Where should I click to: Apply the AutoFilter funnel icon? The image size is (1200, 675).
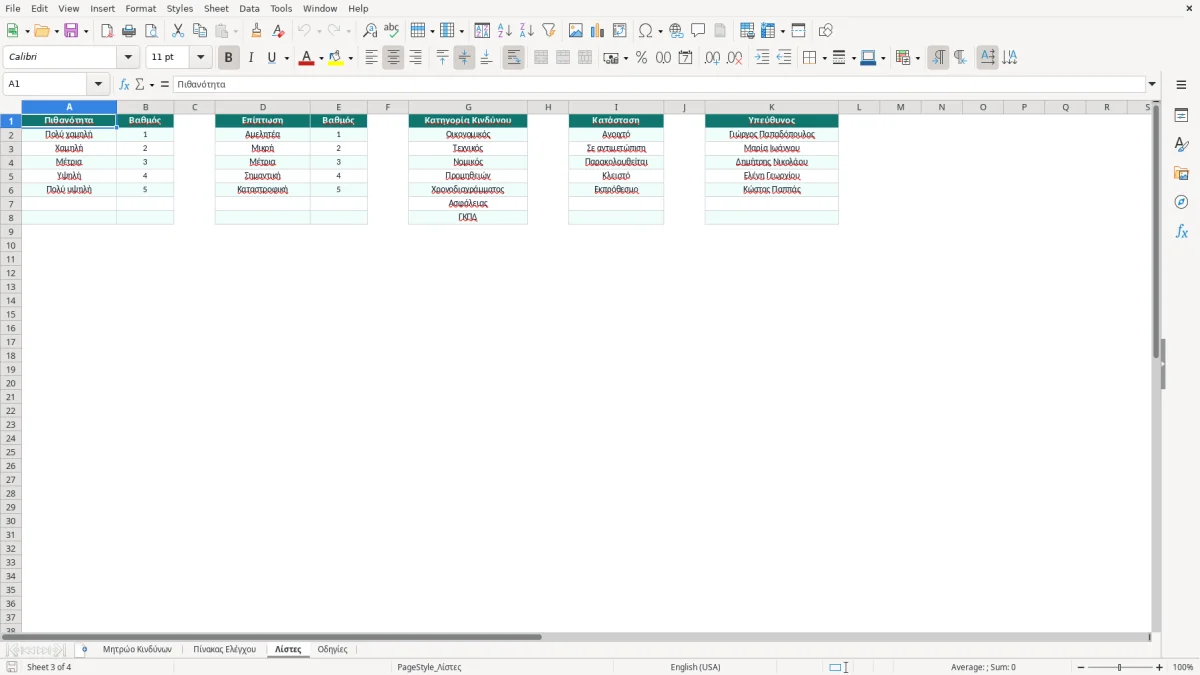coord(549,31)
